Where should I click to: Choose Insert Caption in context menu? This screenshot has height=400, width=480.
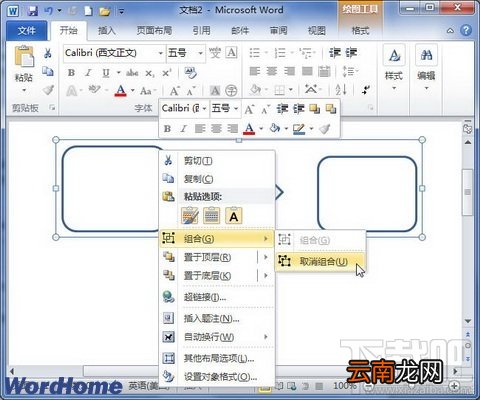coord(217,319)
